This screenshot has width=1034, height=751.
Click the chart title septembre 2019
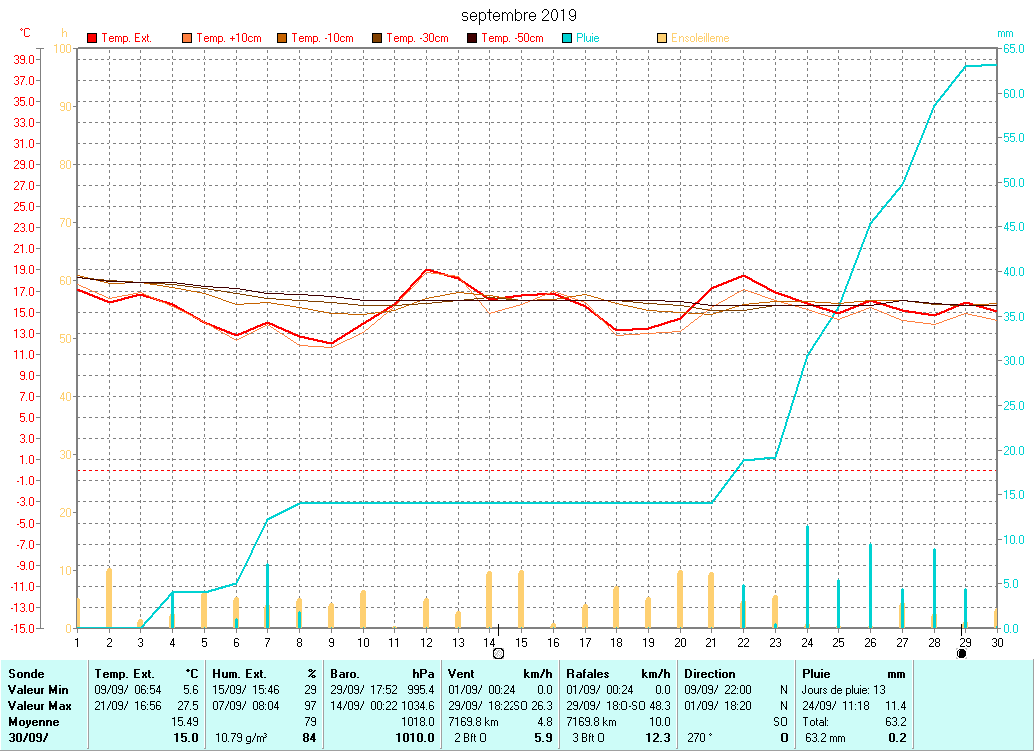tap(518, 16)
